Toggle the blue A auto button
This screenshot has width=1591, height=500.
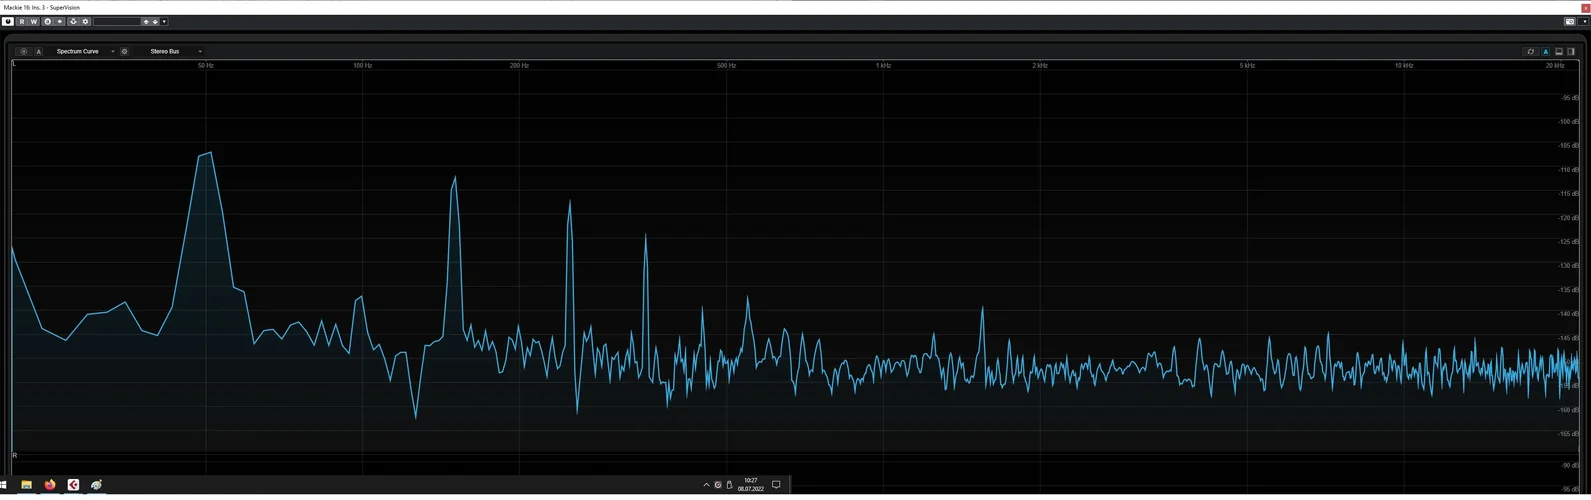(1545, 51)
